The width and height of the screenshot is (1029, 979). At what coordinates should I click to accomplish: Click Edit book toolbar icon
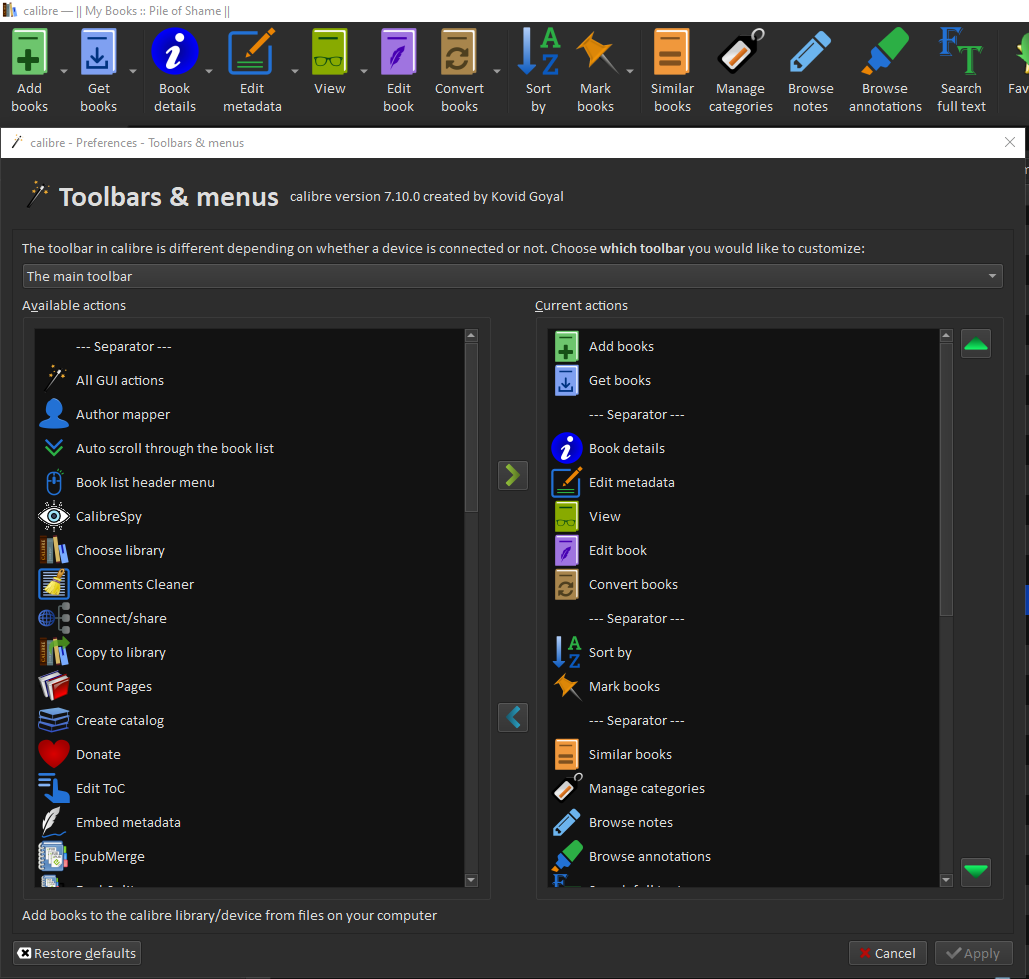[398, 52]
